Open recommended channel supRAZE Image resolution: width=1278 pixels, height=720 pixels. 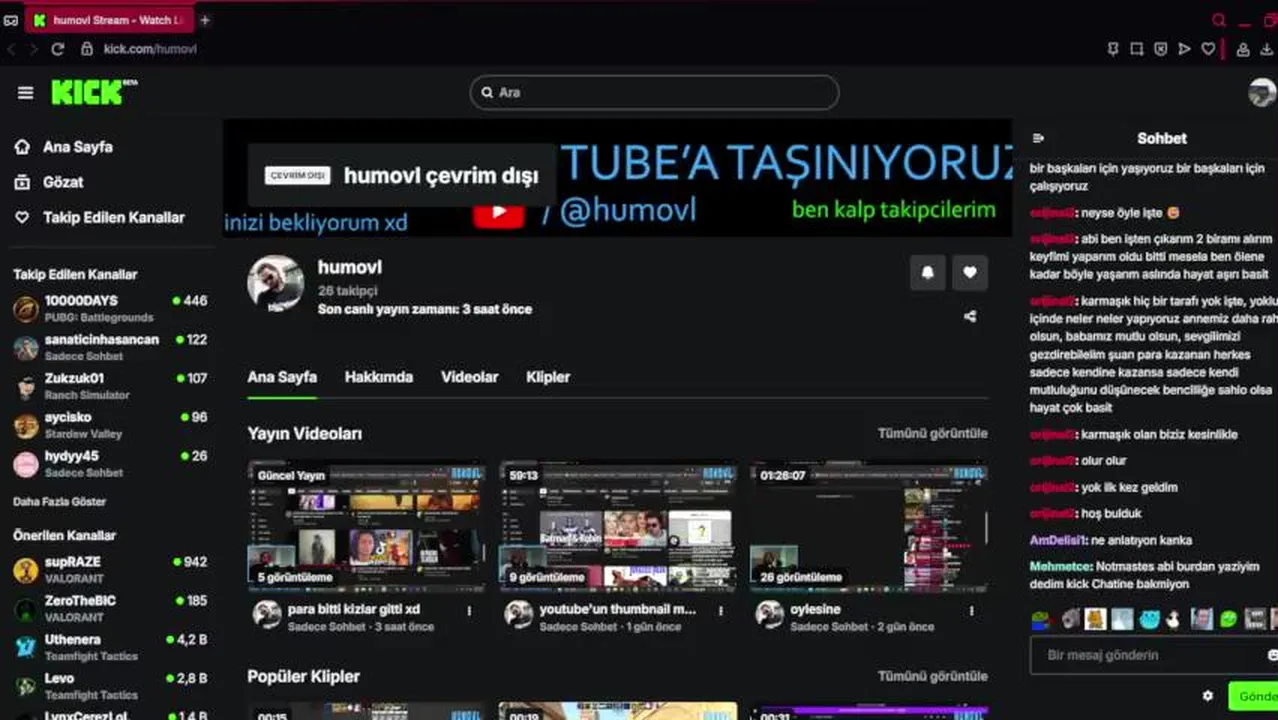click(x=110, y=570)
